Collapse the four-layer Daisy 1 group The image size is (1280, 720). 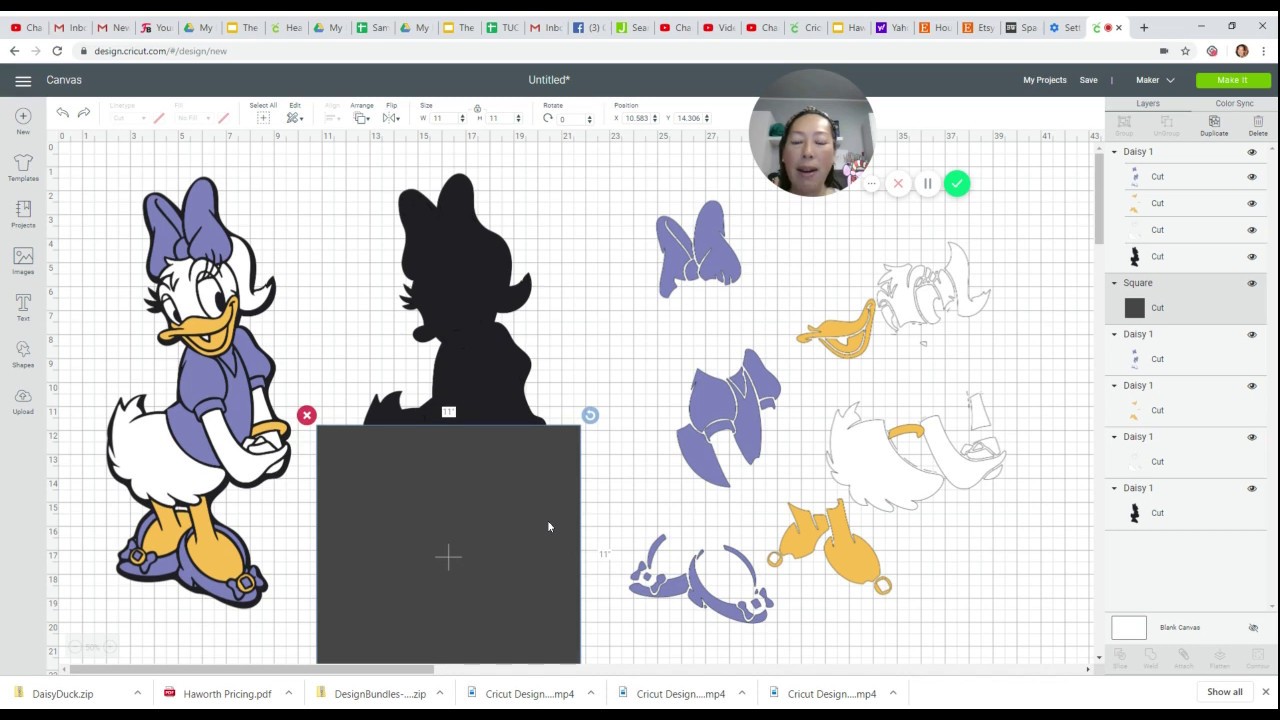(x=1114, y=152)
